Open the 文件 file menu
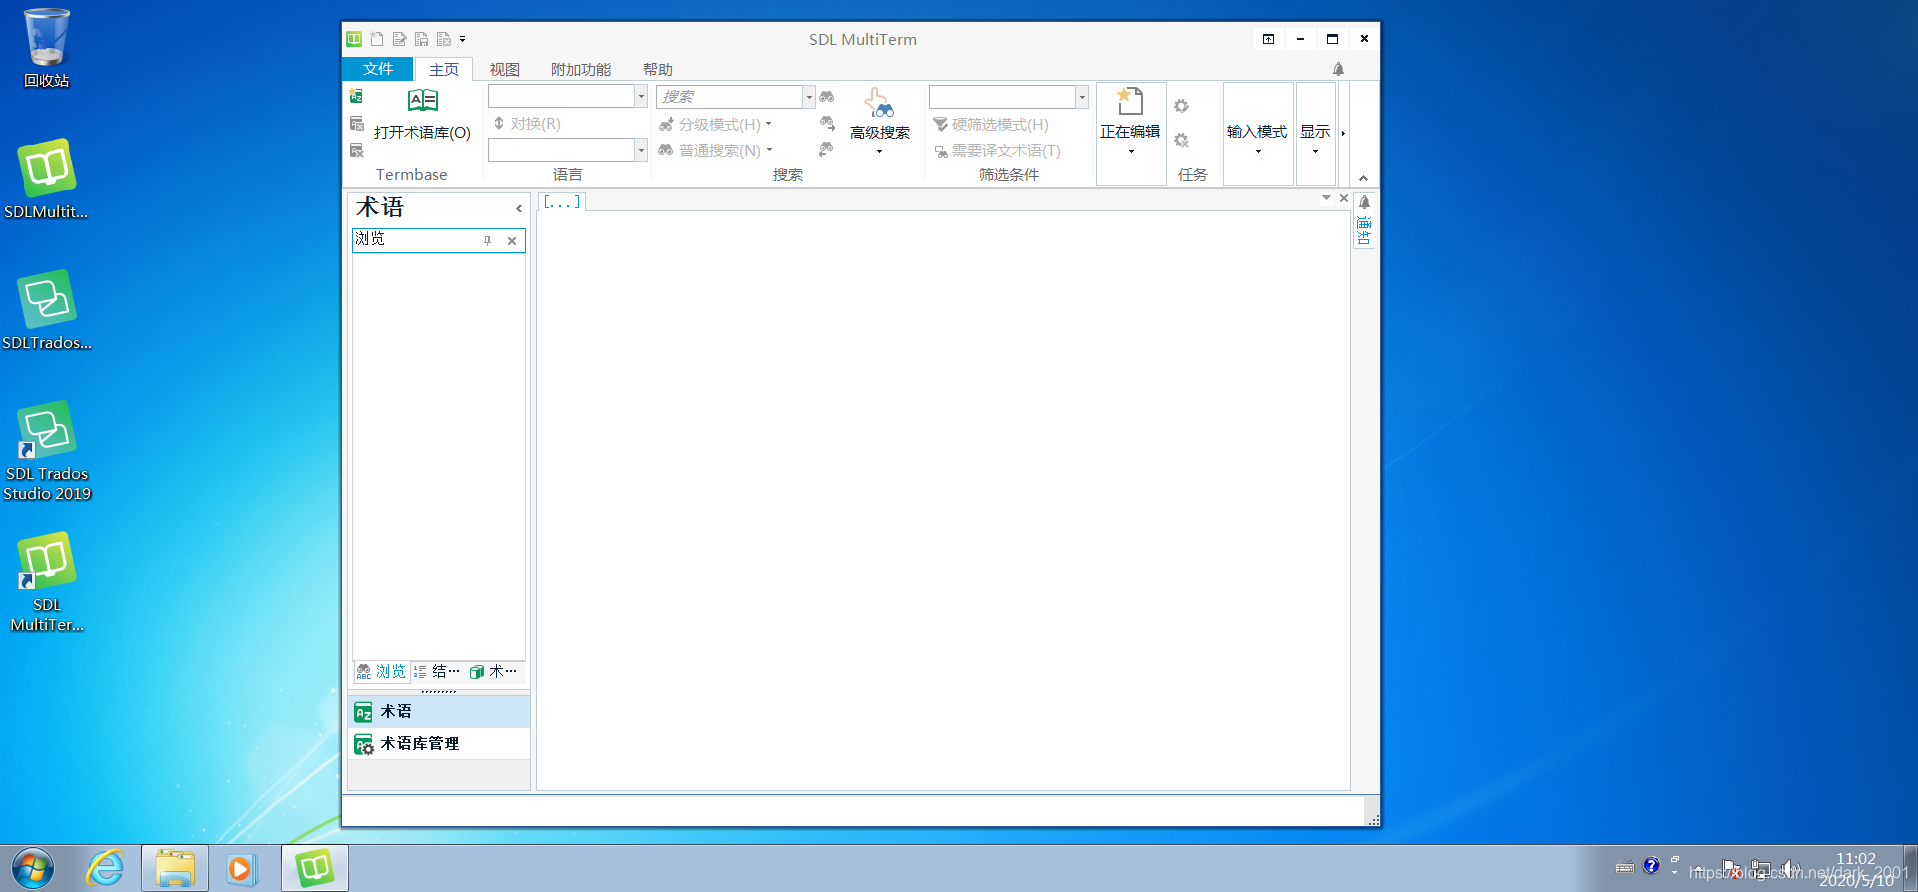 point(377,69)
